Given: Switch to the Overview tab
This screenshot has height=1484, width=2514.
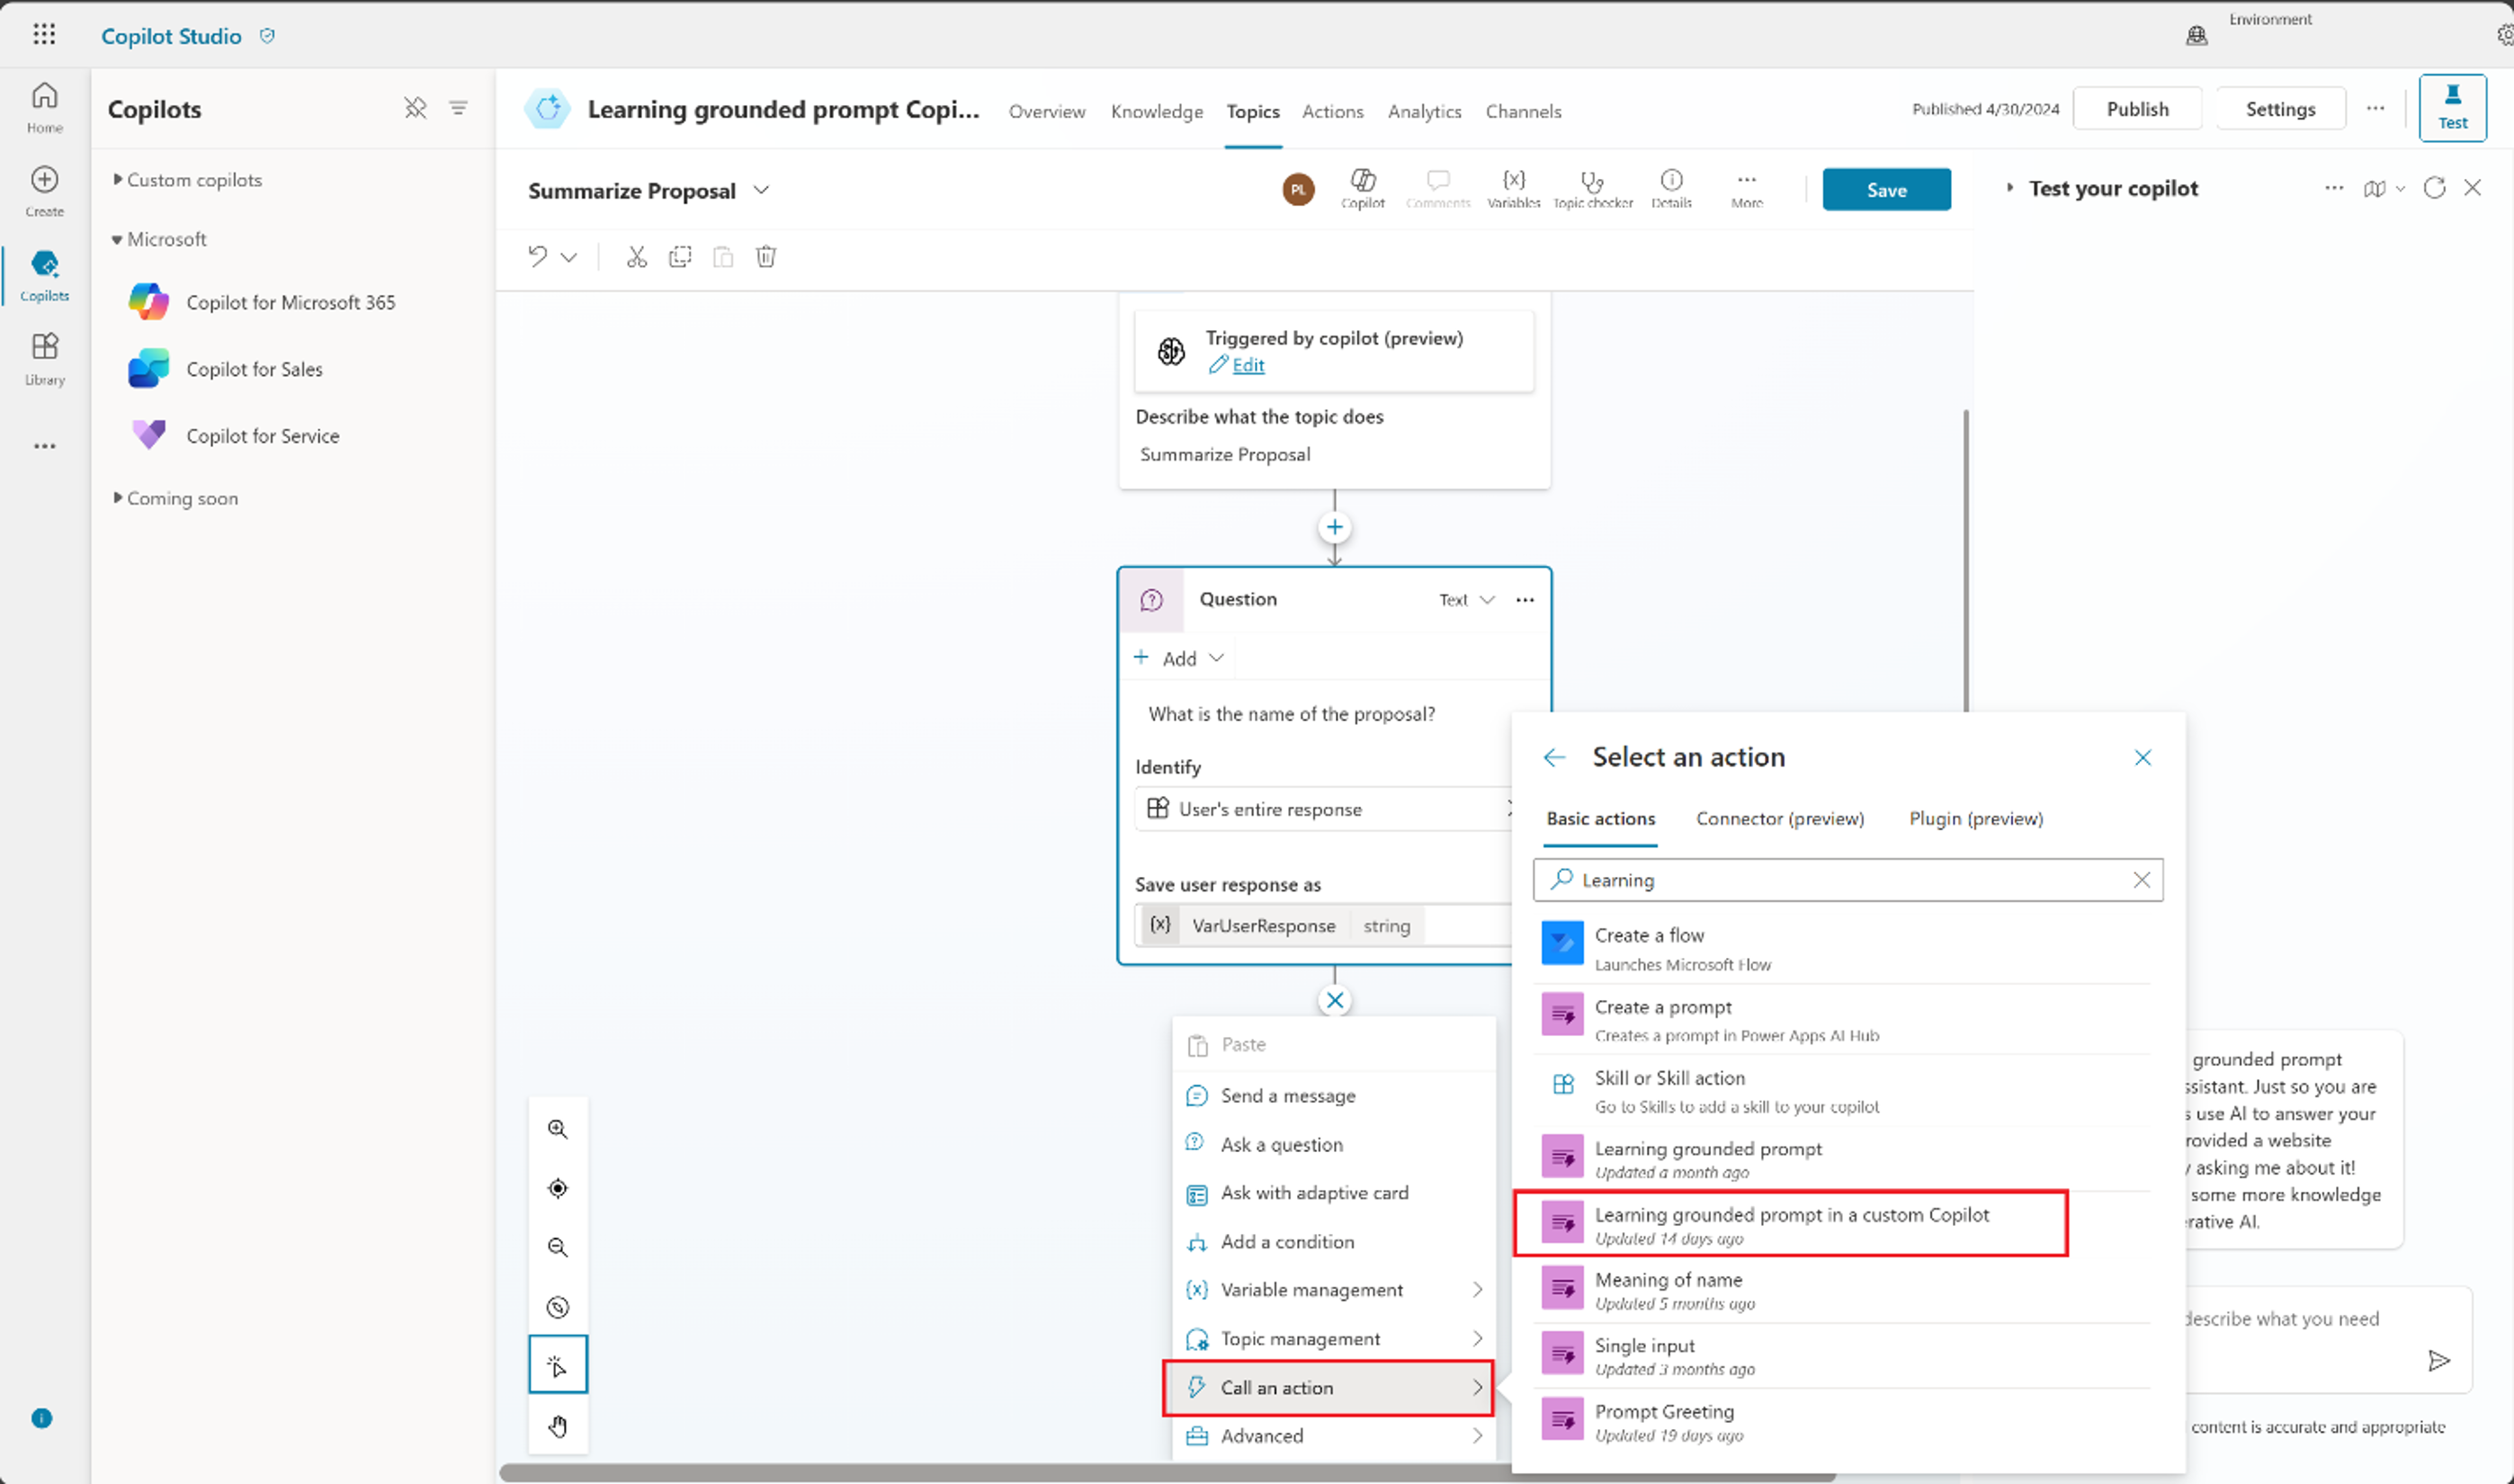Looking at the screenshot, I should point(1046,111).
